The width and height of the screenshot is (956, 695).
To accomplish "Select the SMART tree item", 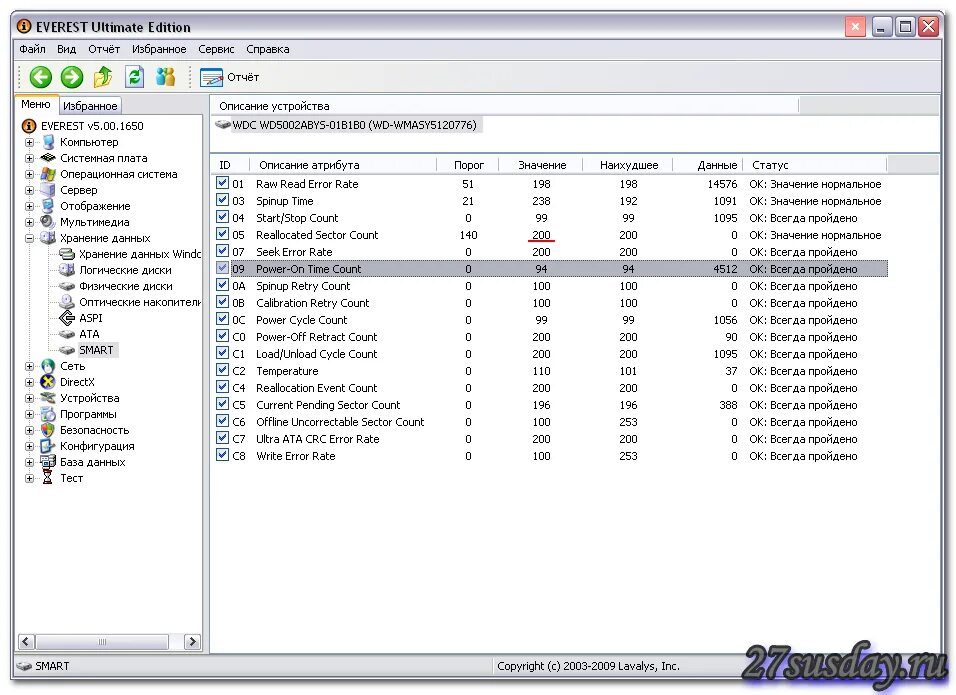I will pyautogui.click(x=96, y=350).
